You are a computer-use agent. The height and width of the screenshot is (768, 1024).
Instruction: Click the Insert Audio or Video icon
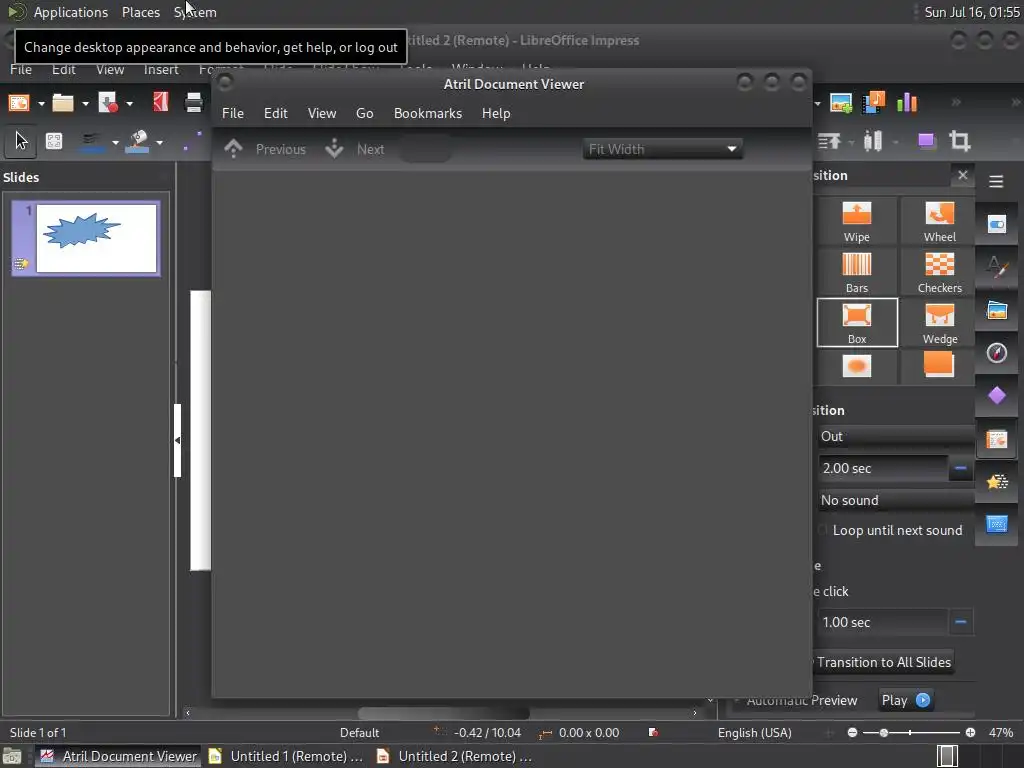point(874,103)
